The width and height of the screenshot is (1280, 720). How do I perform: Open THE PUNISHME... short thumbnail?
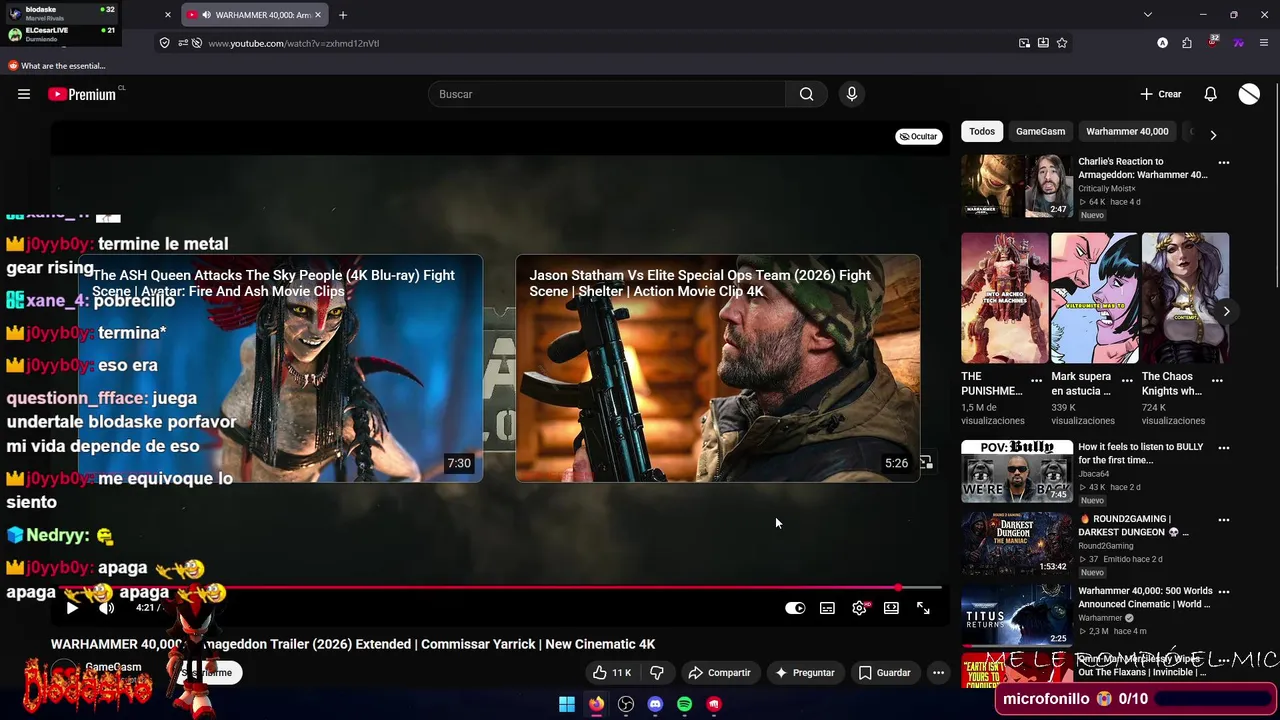(1004, 298)
